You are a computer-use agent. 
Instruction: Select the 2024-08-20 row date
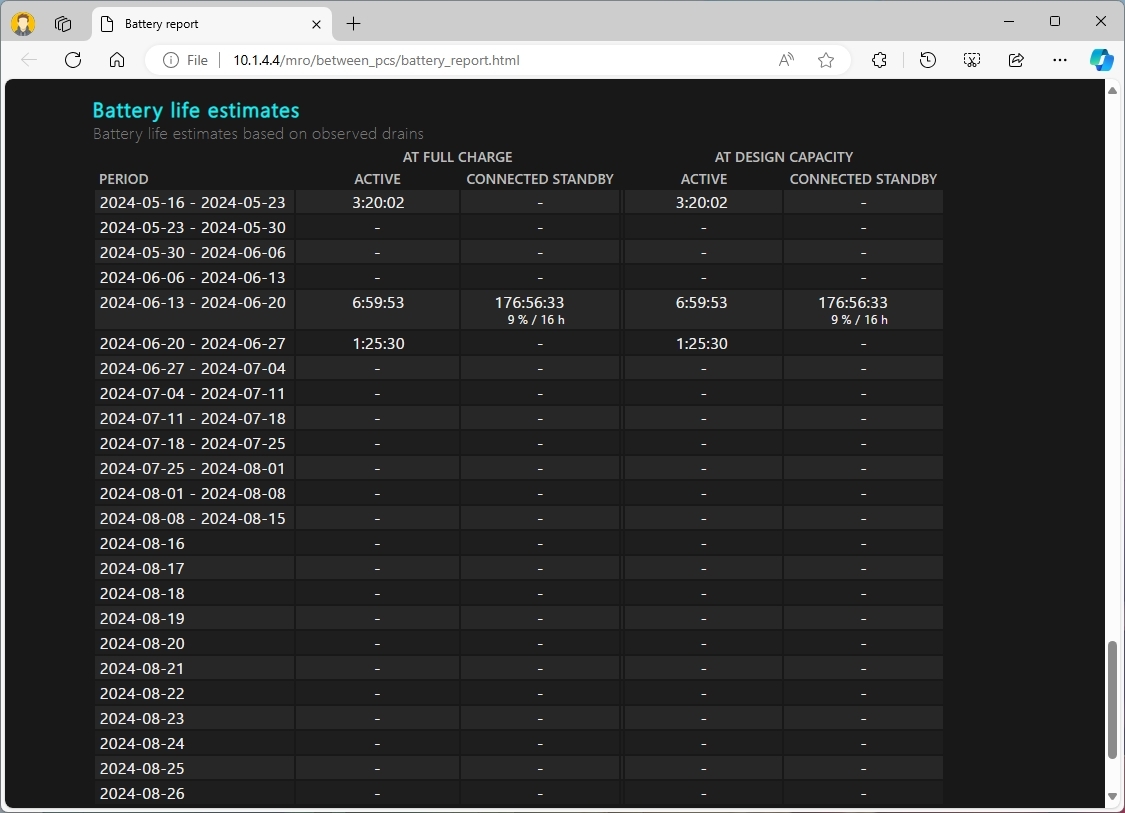point(142,643)
